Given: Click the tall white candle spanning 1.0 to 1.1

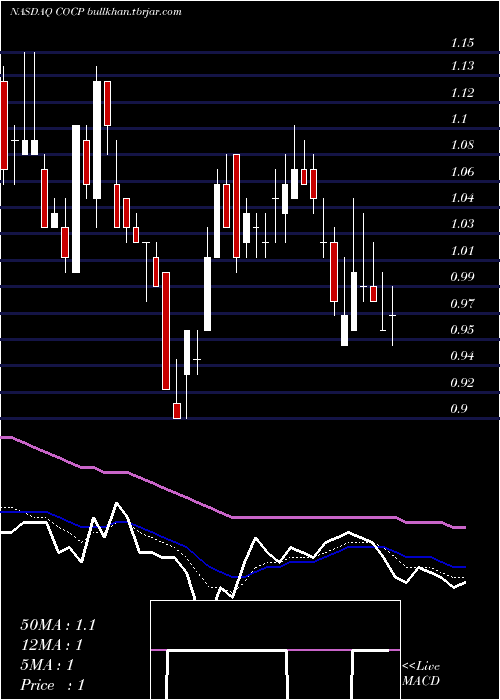Looking at the screenshot, I should (x=76, y=199).
